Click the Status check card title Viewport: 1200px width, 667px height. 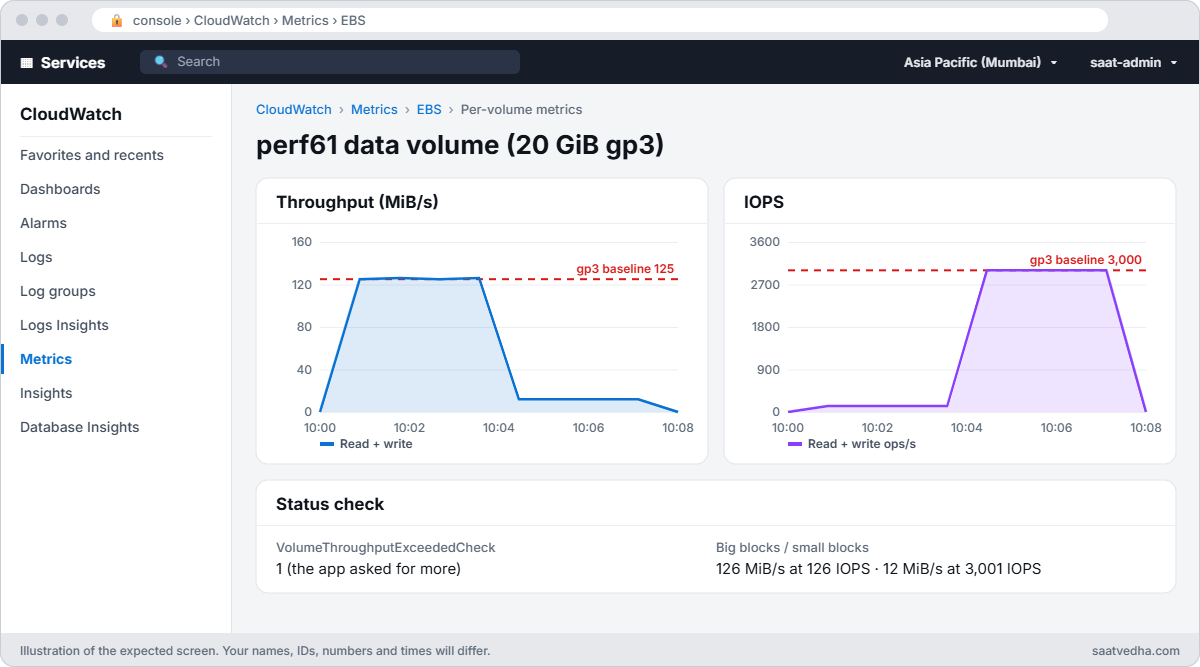(x=330, y=504)
